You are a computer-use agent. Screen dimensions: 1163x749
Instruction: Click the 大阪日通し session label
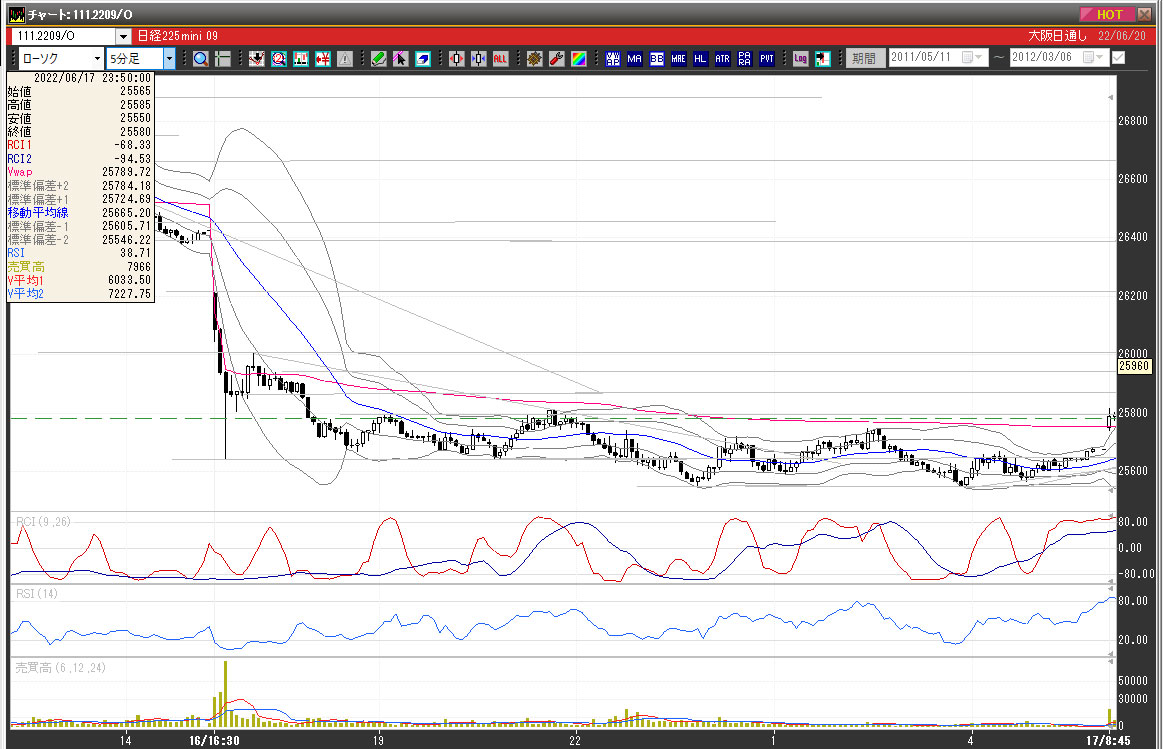coord(1057,36)
